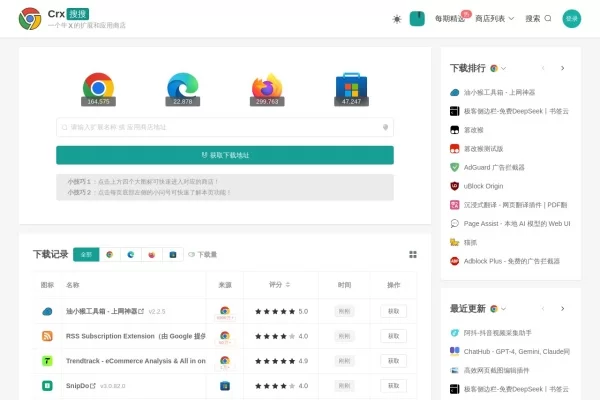Open Trendtrack - eCommerce Analysis link
This screenshot has width=600, height=400.
click(136, 361)
